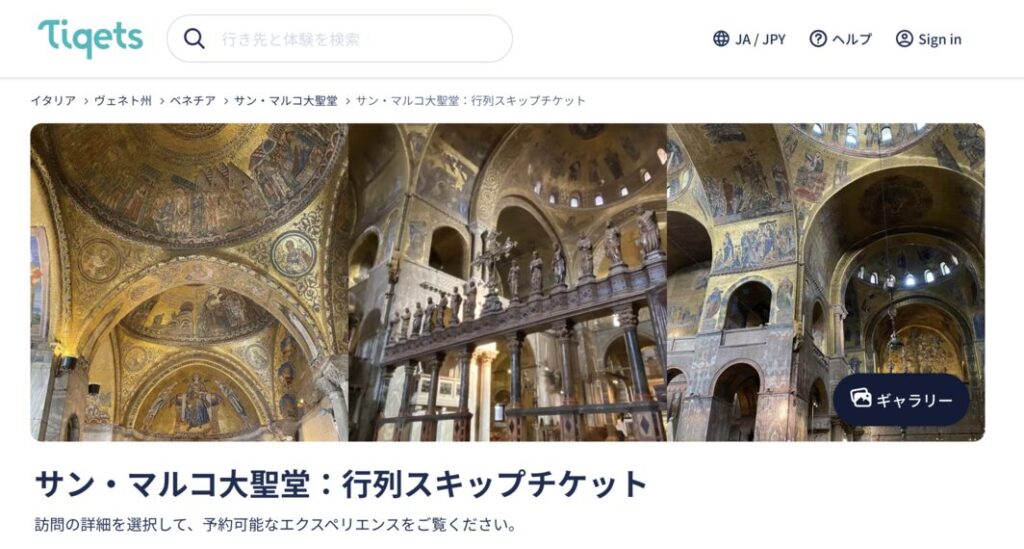Click the user profile icon
The height and width of the screenshot is (549, 1024).
[904, 39]
